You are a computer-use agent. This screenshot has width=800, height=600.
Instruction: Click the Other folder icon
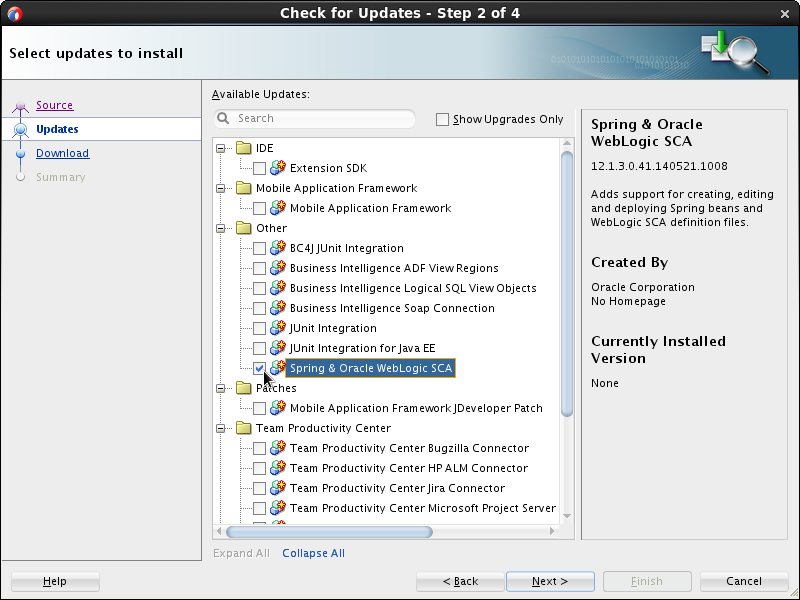coord(244,228)
